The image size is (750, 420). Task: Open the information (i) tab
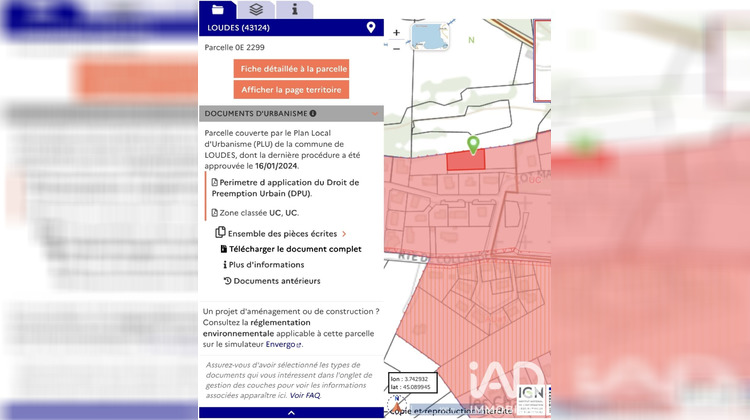(295, 10)
